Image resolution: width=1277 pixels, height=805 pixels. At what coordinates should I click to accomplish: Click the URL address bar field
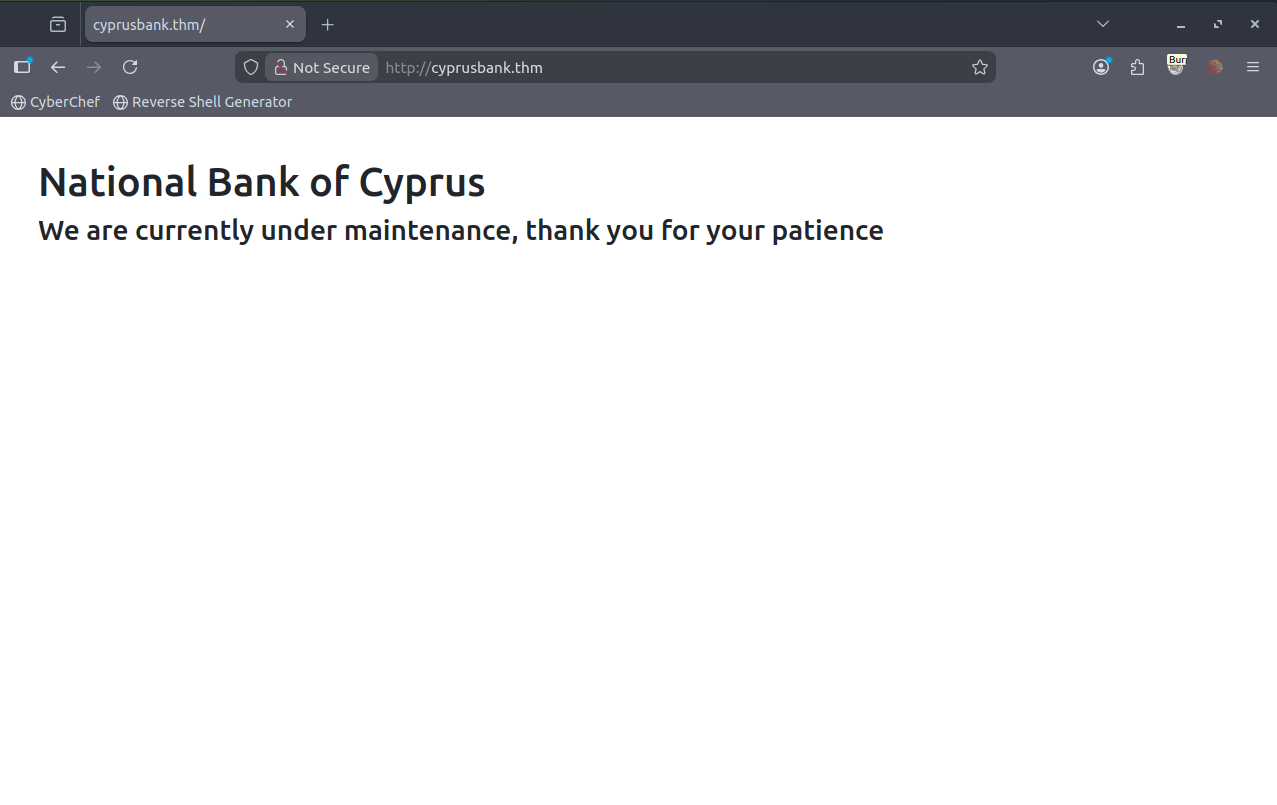click(670, 67)
